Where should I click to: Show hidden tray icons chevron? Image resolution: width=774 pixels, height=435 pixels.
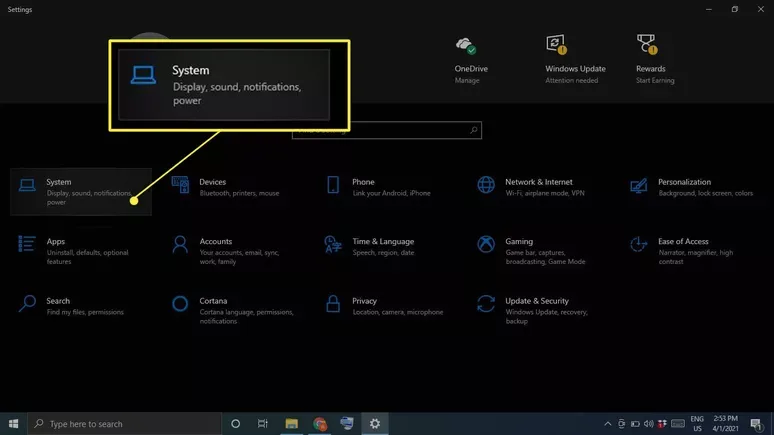point(608,424)
